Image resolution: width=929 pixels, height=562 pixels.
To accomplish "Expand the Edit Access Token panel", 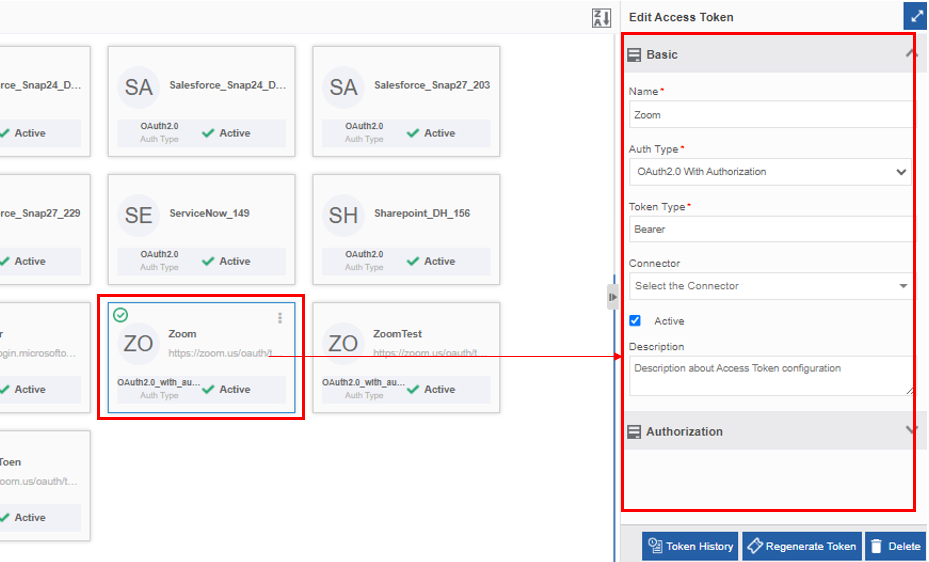I will click(x=916, y=17).
